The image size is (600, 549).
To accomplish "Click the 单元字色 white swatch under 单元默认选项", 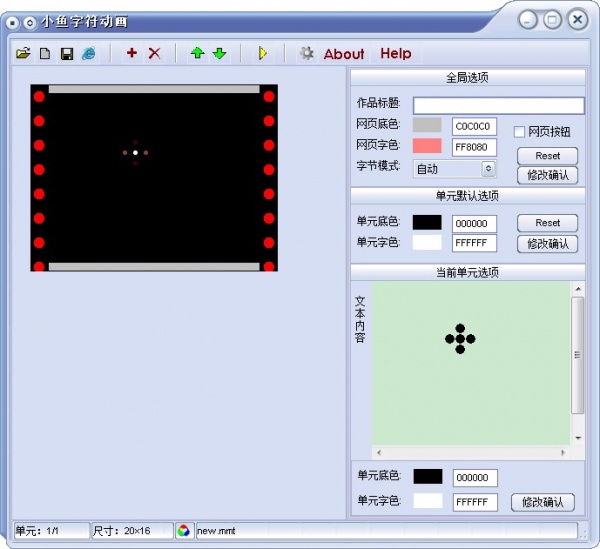I will [427, 243].
